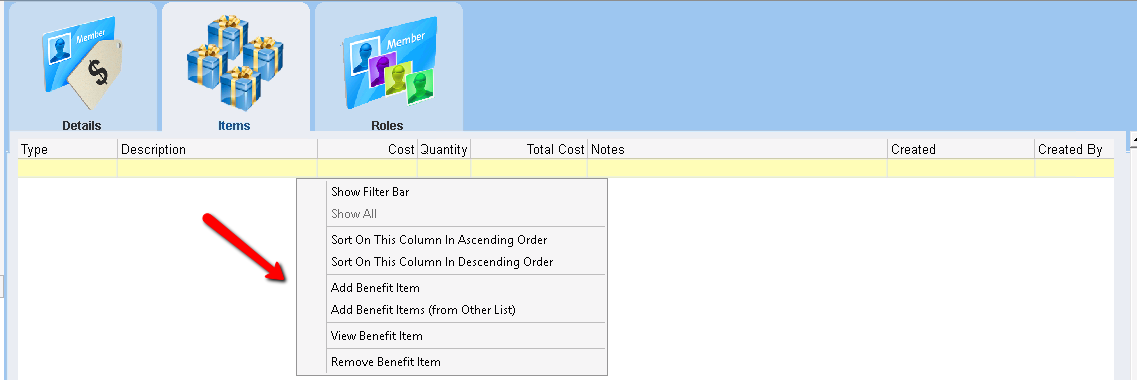The height and width of the screenshot is (380, 1137).
Task: Choose Add Benefit Items (from Other List)
Action: tap(423, 310)
